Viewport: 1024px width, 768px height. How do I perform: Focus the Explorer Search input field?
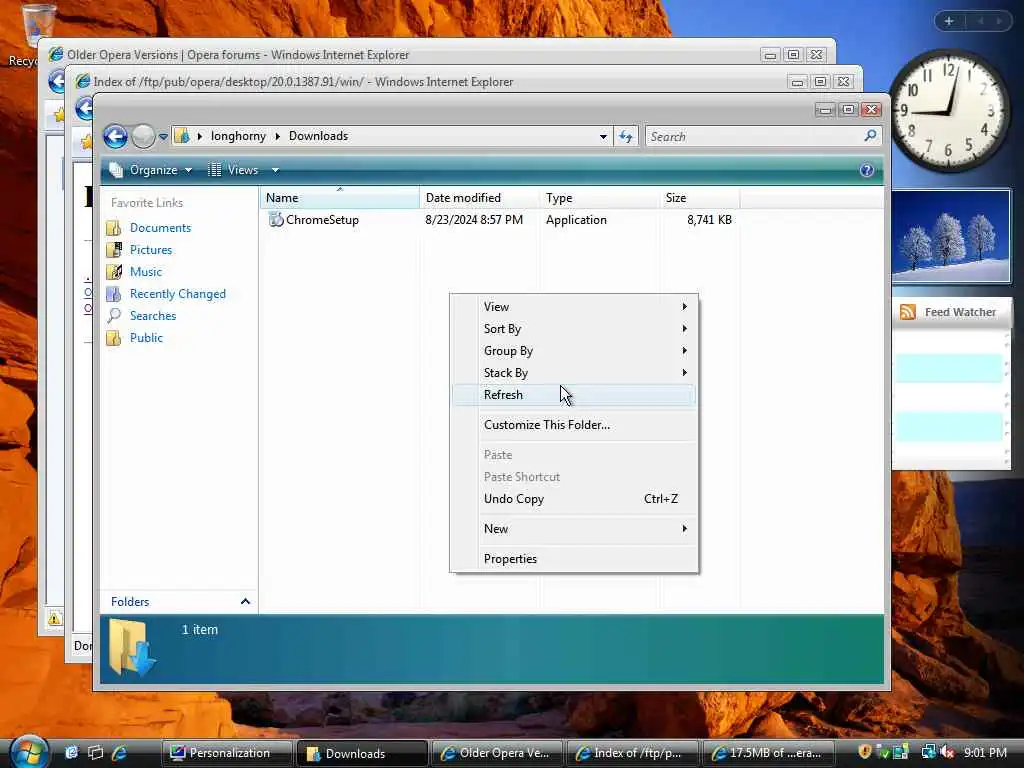tap(754, 136)
